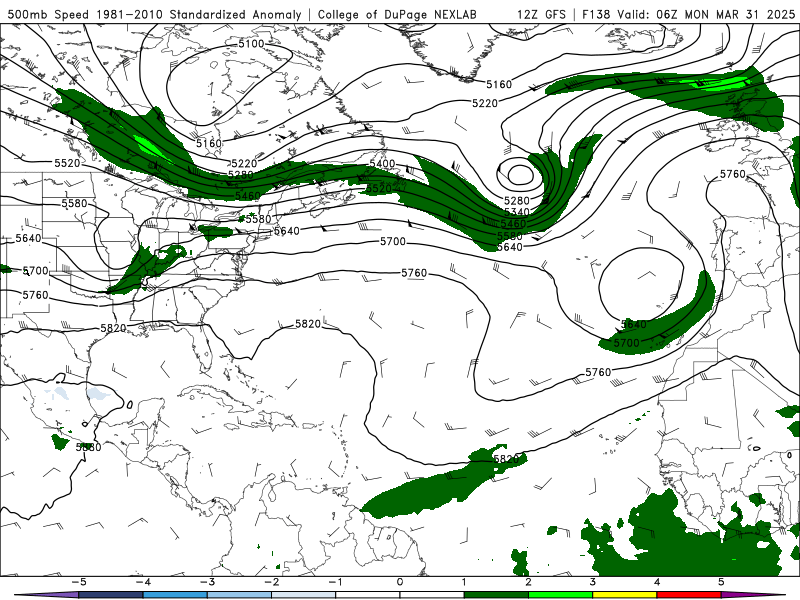Select the 5400 contour label

(382, 164)
